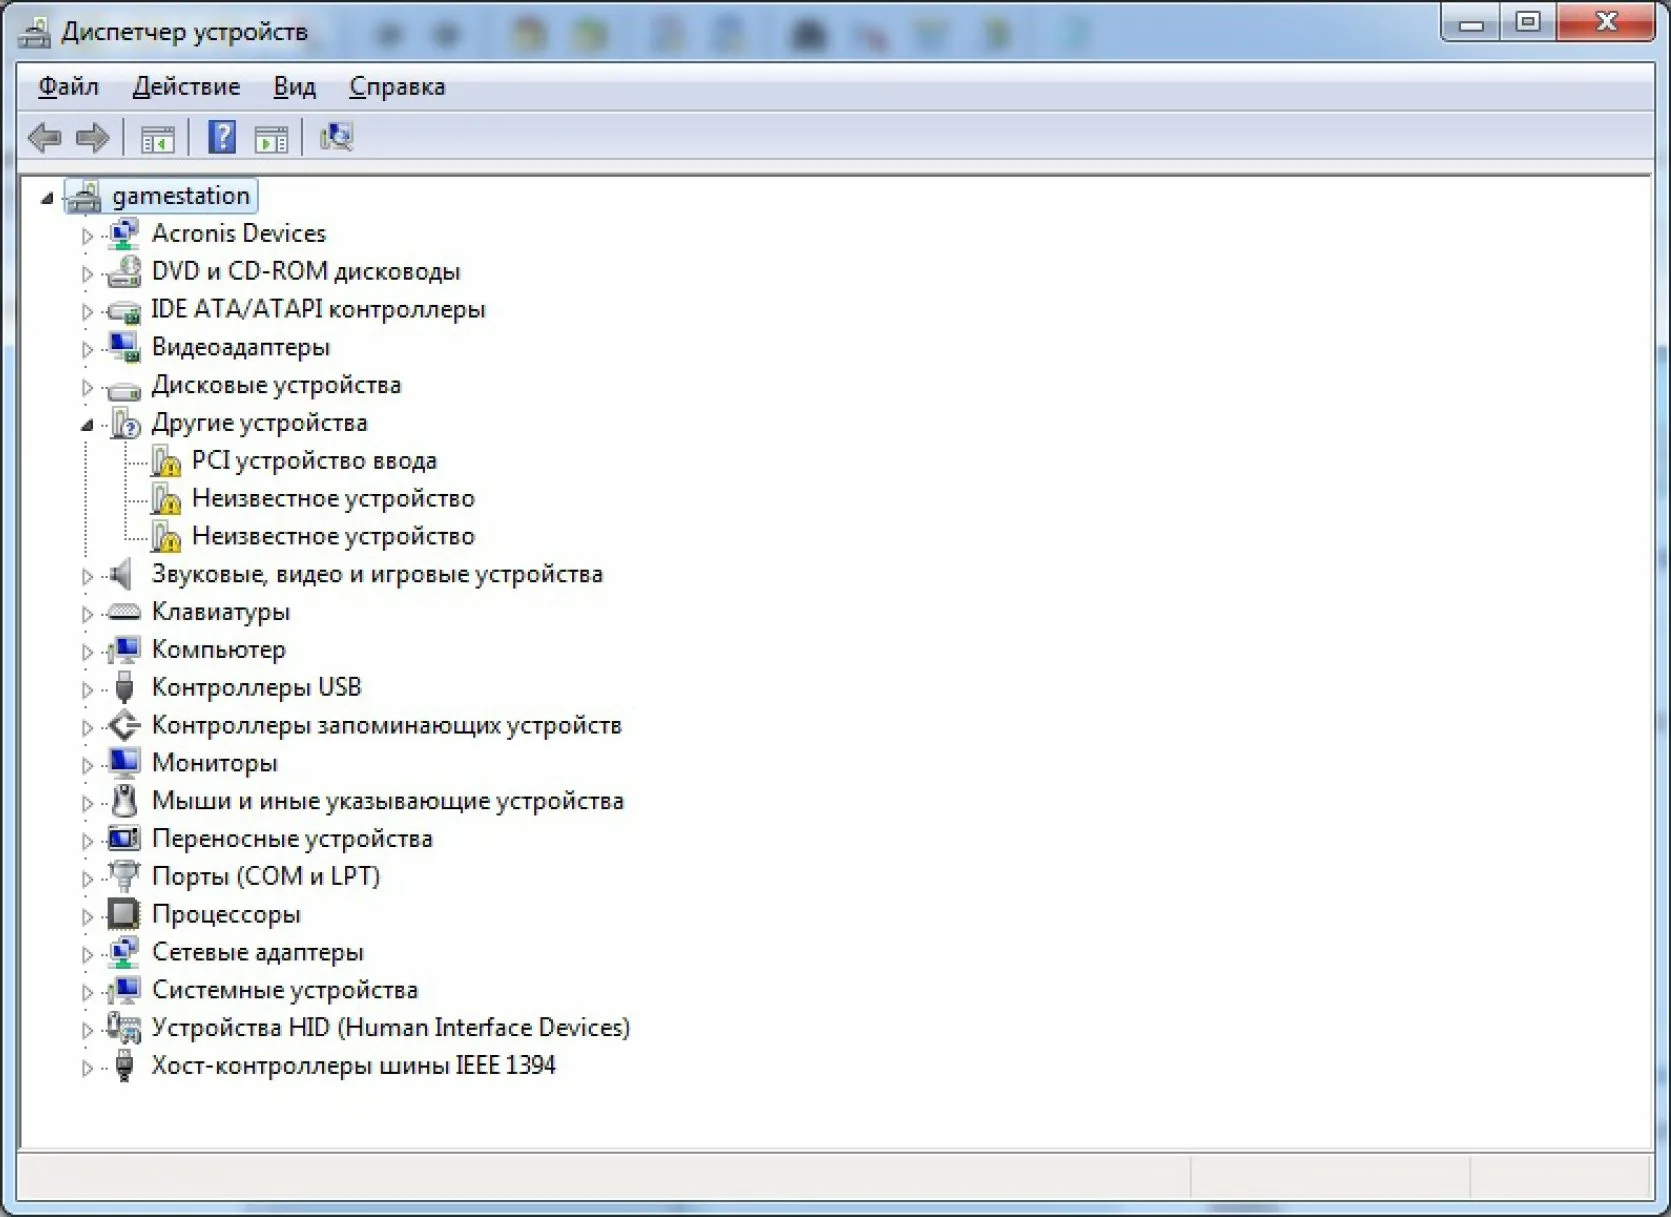Select the PCI устройство ввода warning icon
Image resolution: width=1671 pixels, height=1217 pixels.
pyautogui.click(x=166, y=461)
